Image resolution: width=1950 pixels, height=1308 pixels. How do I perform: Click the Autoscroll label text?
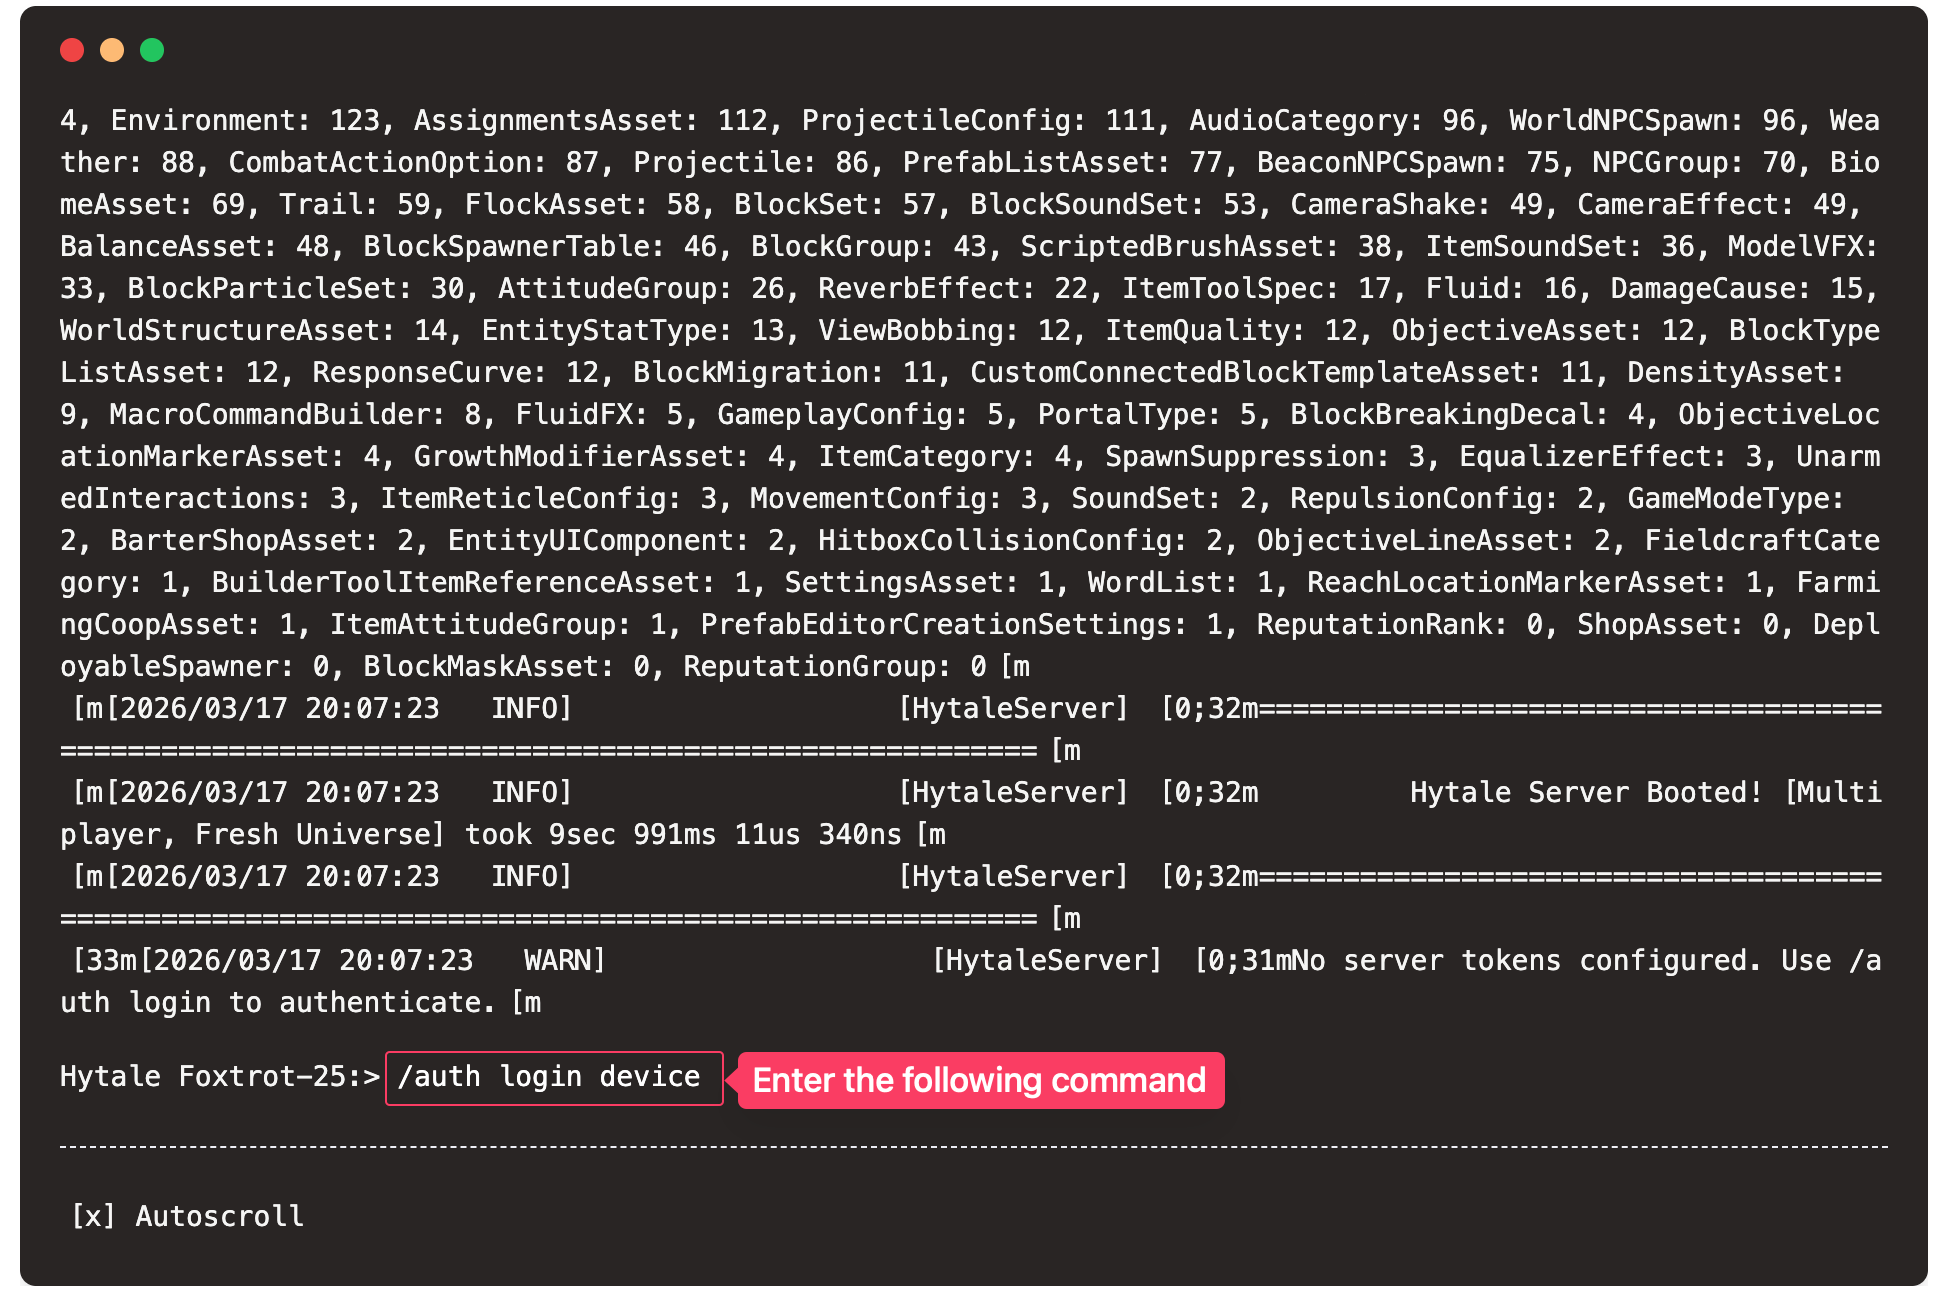click(219, 1216)
